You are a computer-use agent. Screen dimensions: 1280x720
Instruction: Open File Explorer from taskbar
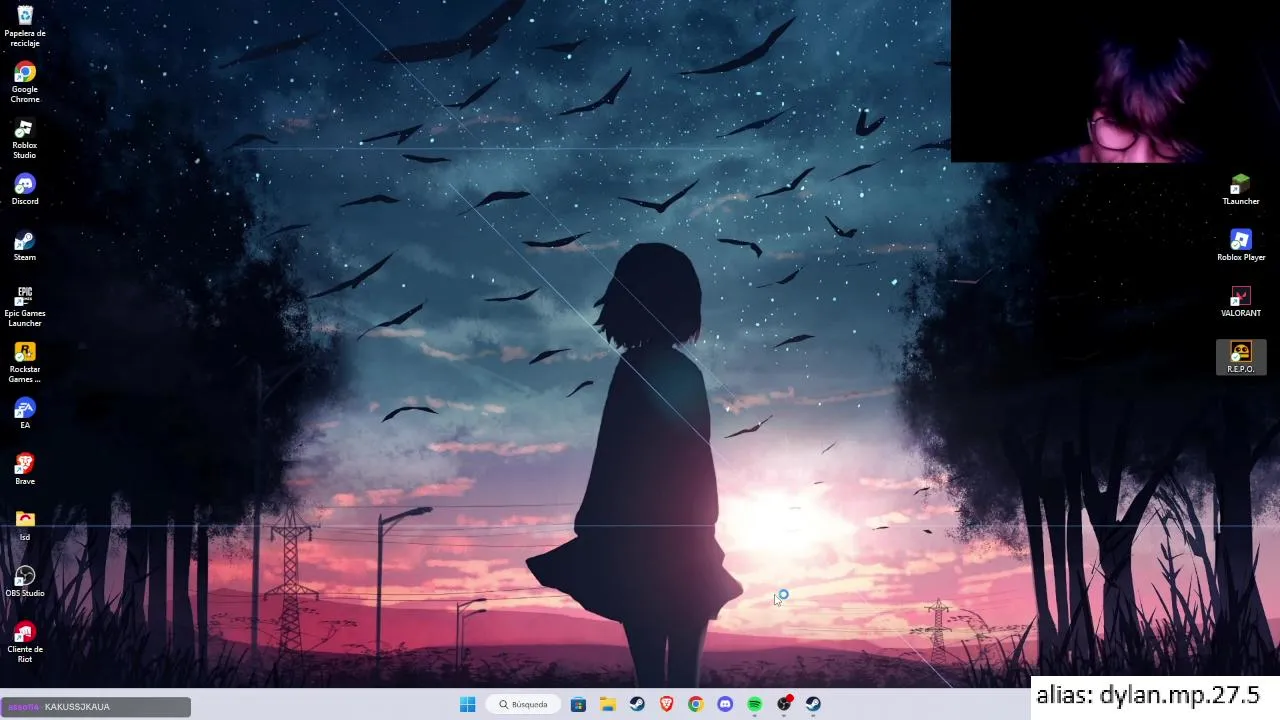coord(607,704)
